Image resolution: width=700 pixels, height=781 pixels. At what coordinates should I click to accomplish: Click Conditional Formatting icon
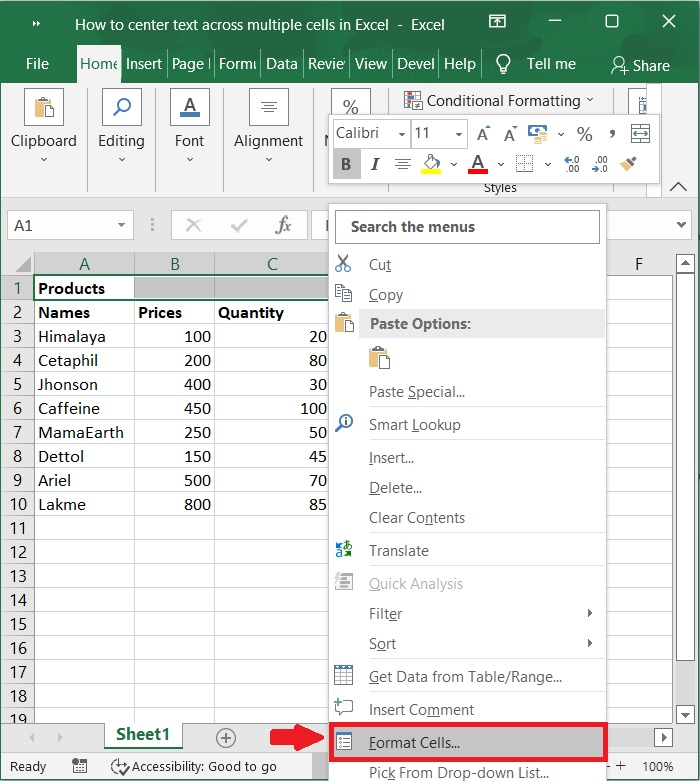413,100
